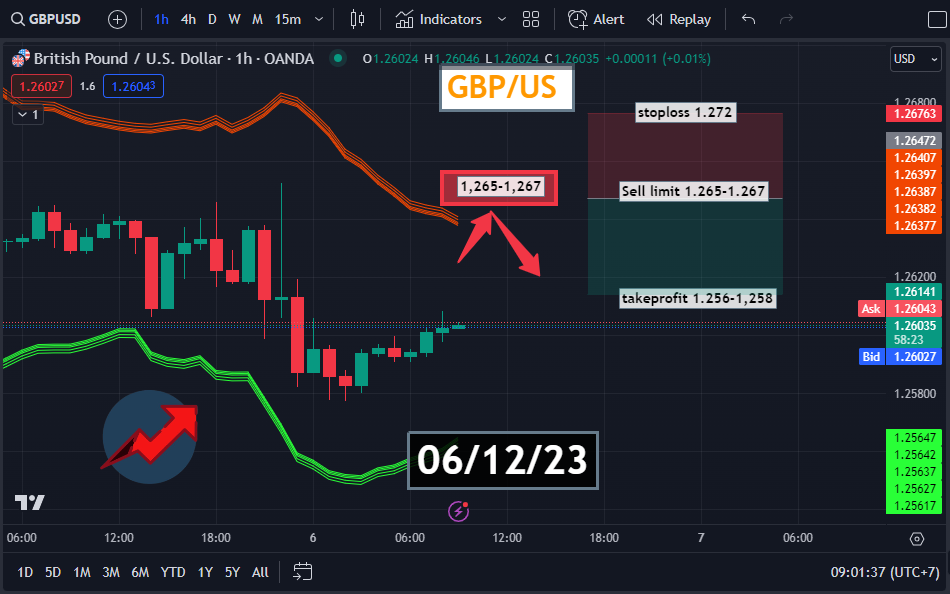Viewport: 950px width, 594px height.
Task: Select the 1M date range tab
Action: coord(82,572)
